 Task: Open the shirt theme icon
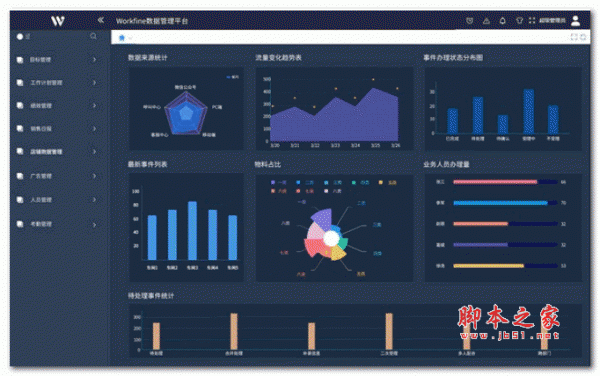519,21
